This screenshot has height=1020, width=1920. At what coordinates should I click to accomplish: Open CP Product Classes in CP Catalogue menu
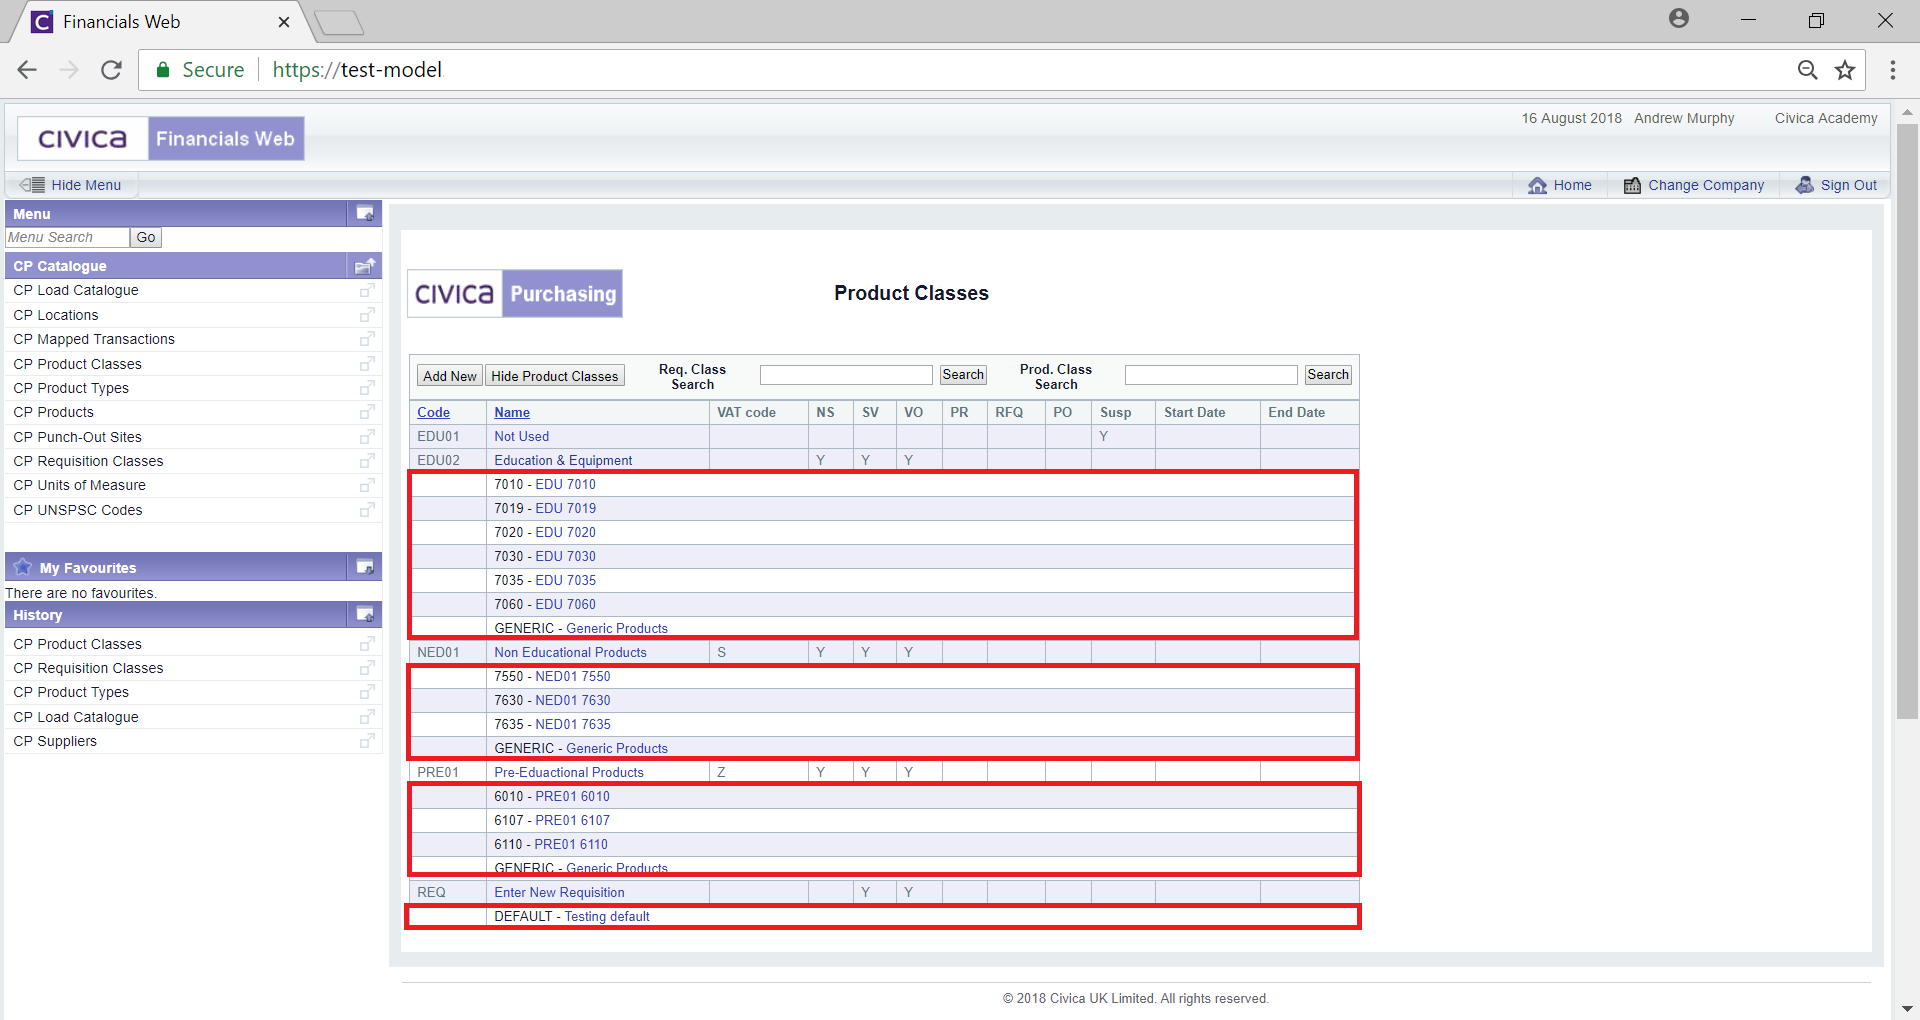pyautogui.click(x=78, y=364)
